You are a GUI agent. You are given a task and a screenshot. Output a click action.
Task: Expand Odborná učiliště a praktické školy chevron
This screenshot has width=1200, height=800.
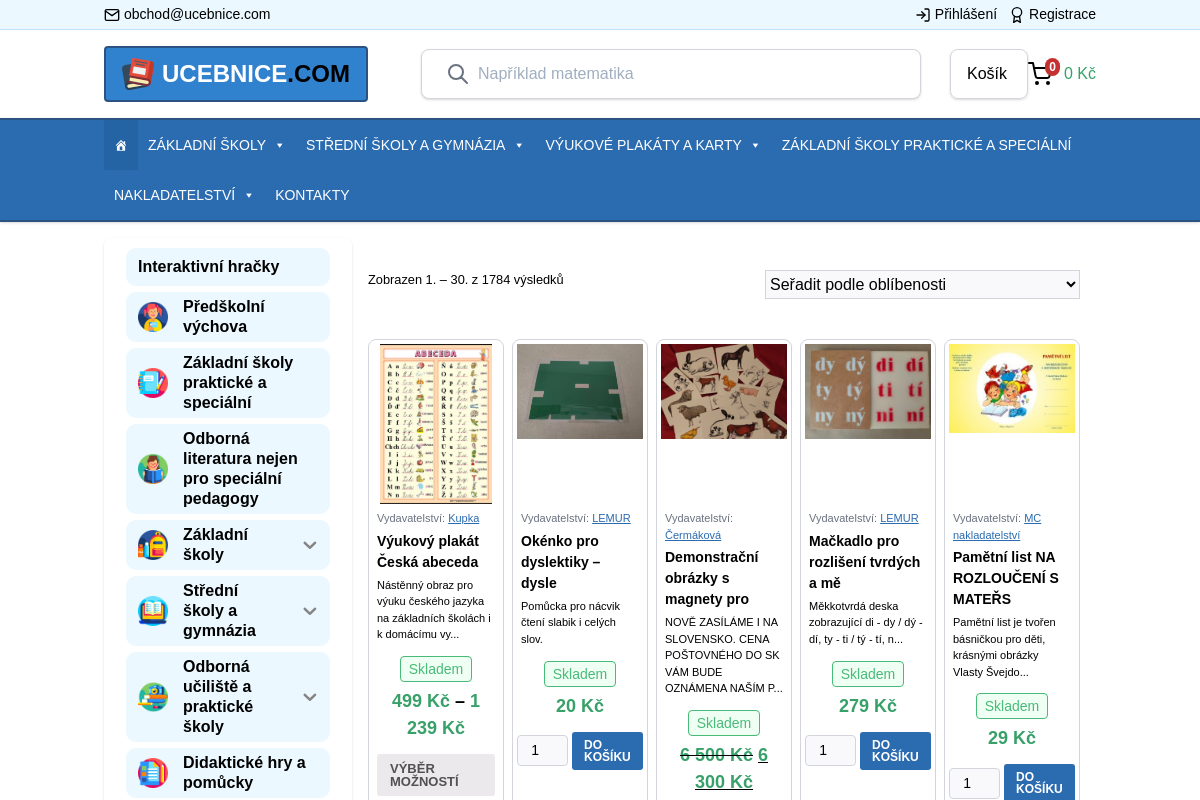(x=310, y=697)
